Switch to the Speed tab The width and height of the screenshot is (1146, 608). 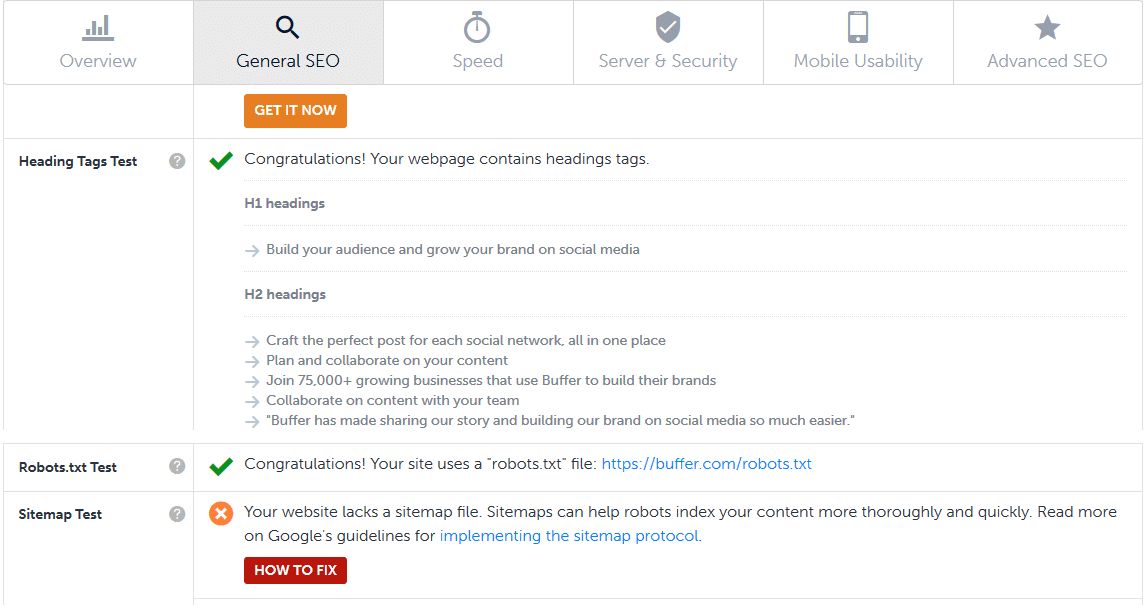coord(478,42)
